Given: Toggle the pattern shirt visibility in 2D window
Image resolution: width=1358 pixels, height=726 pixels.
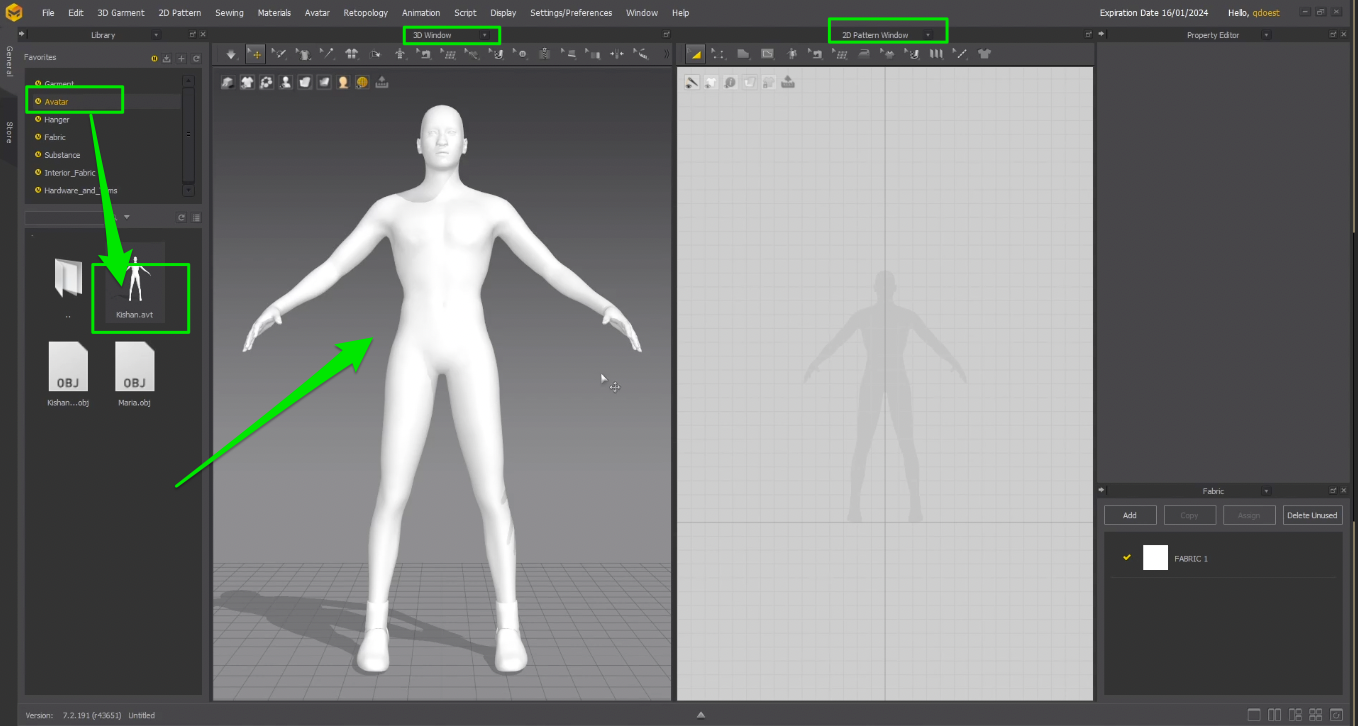Looking at the screenshot, I should [710, 82].
